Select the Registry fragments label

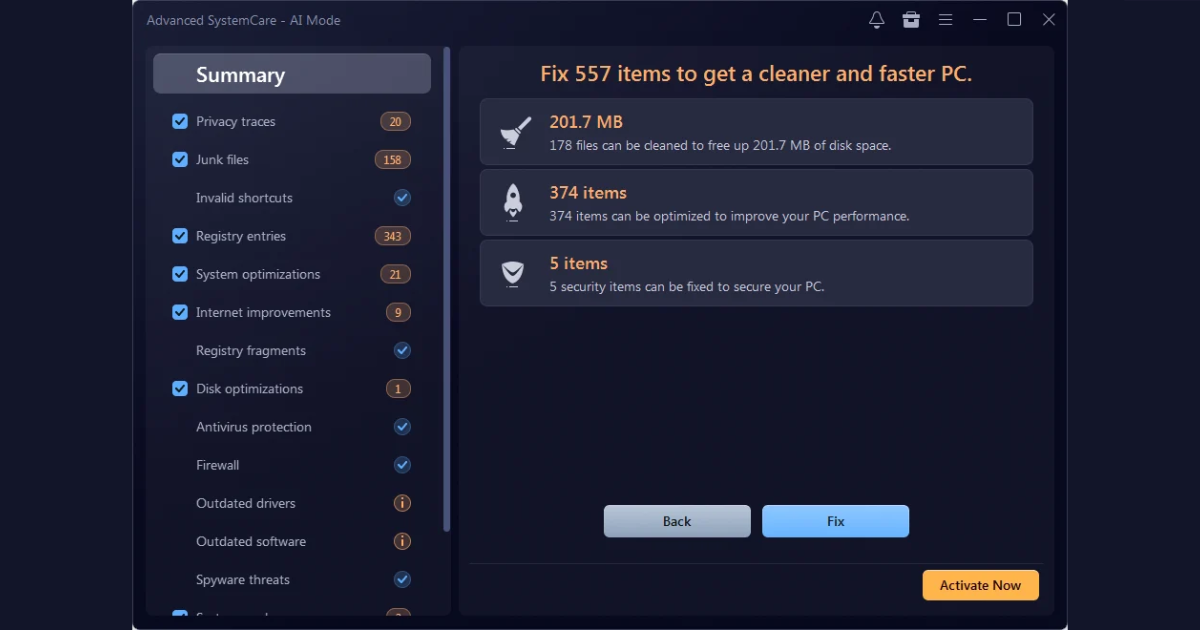(x=251, y=351)
